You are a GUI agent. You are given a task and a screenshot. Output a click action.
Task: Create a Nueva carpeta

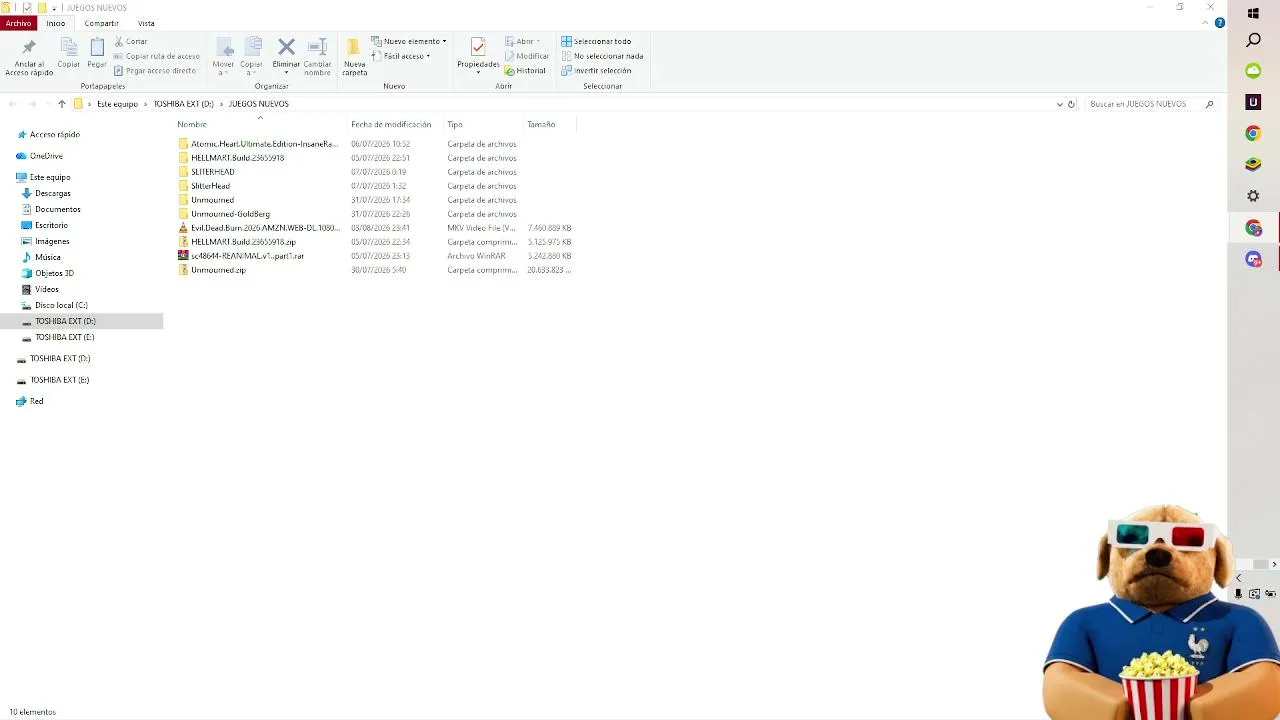pyautogui.click(x=354, y=57)
